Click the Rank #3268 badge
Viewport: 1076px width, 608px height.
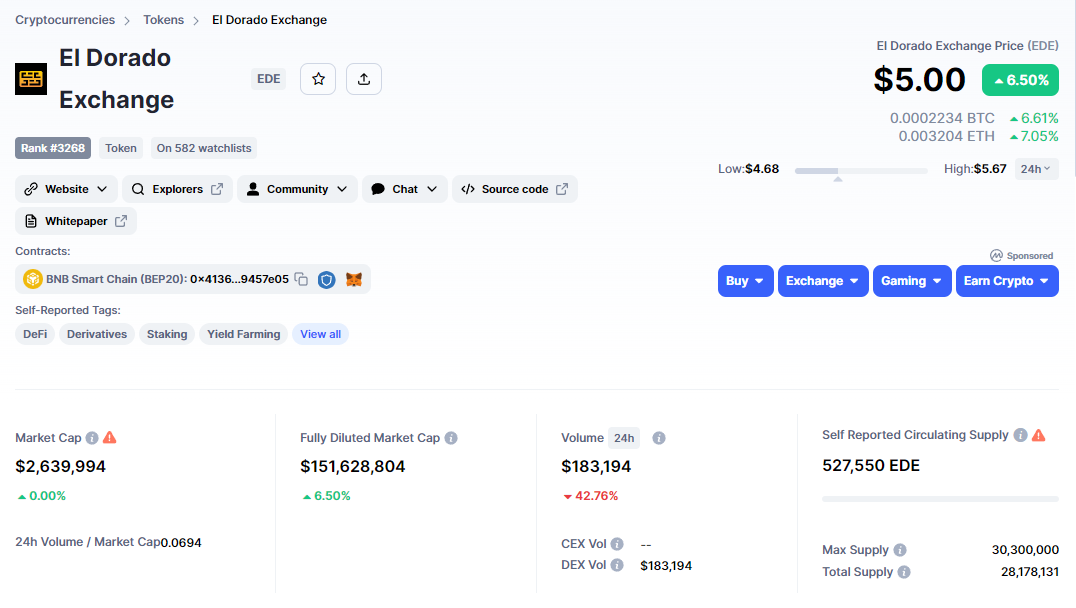pyautogui.click(x=53, y=148)
